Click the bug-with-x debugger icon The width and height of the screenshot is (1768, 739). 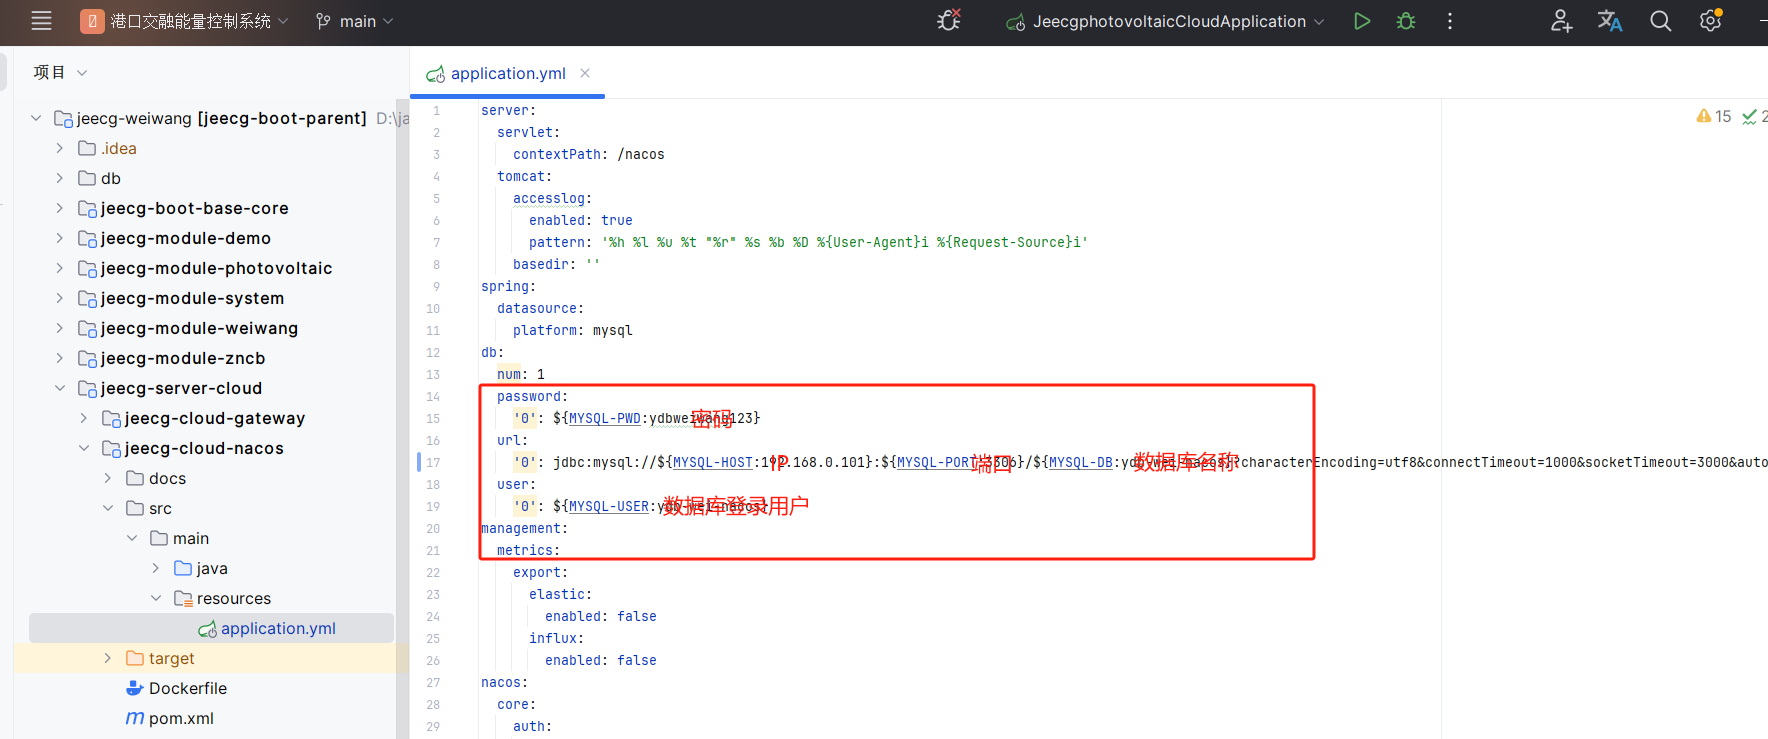pyautogui.click(x=948, y=21)
